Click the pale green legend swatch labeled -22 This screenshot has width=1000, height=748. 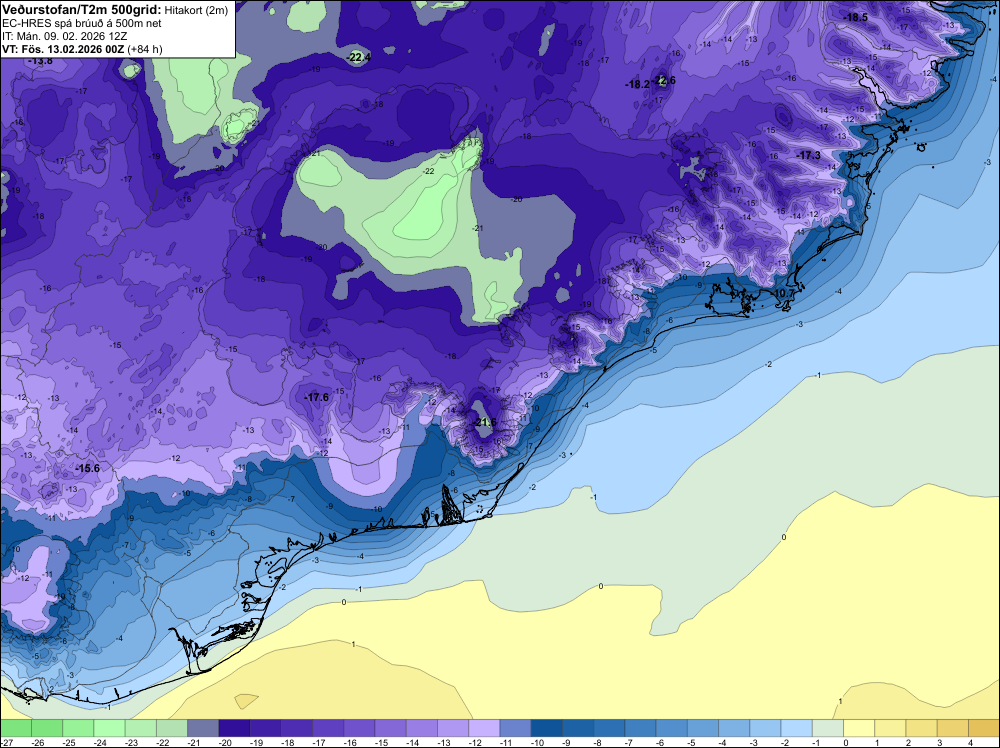(x=172, y=728)
